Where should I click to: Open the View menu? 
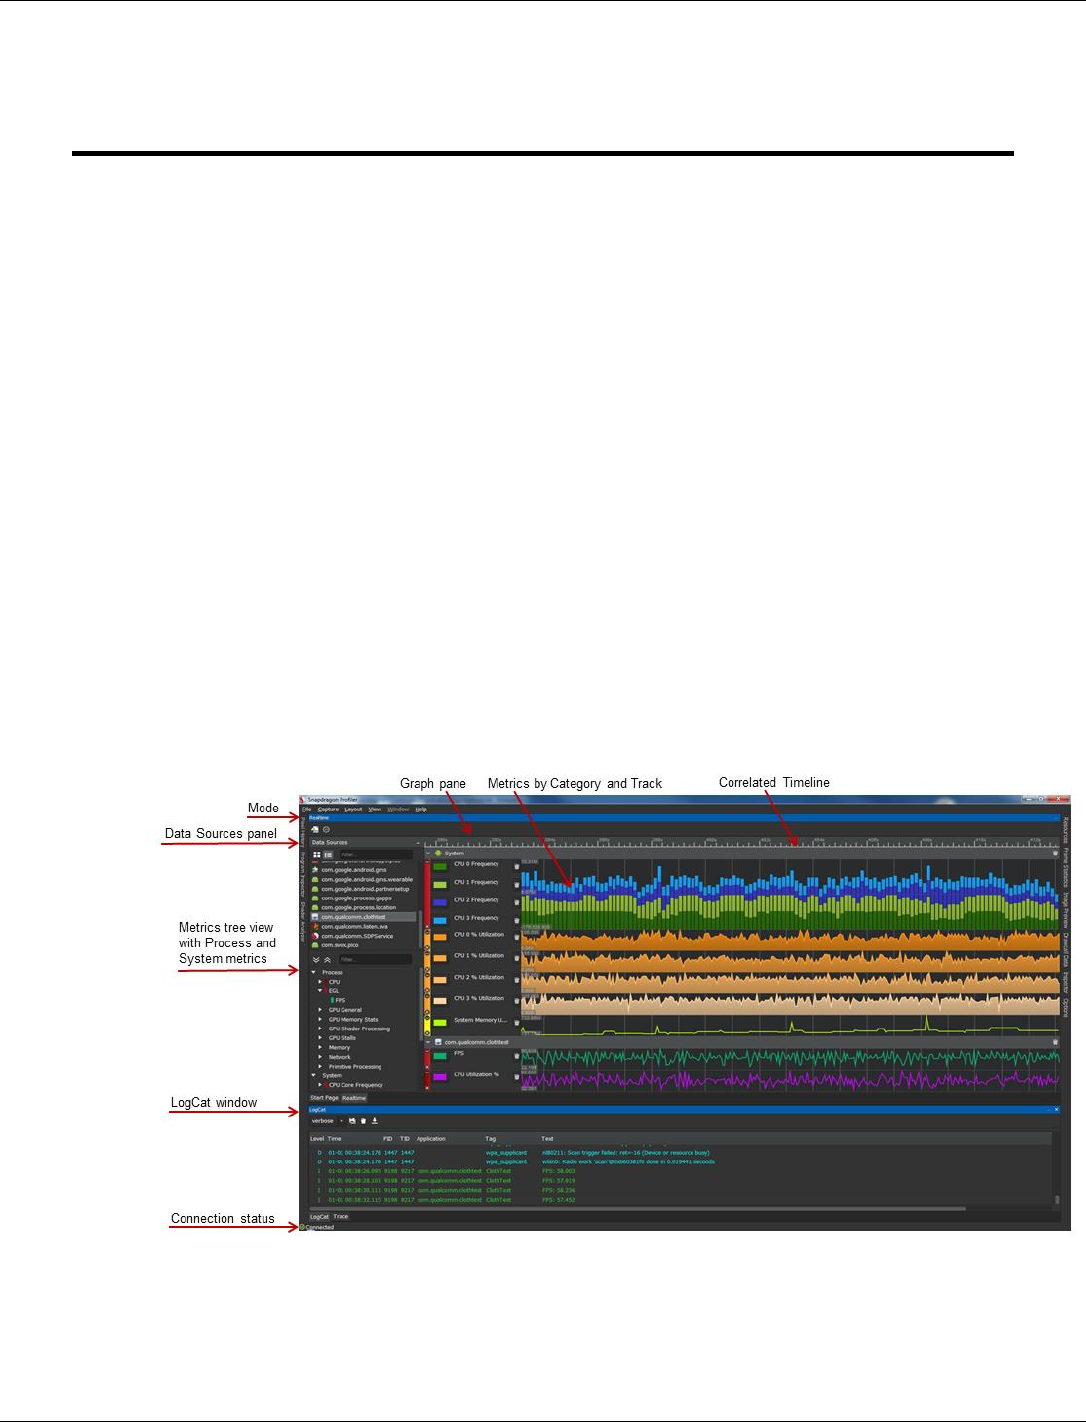(375, 809)
